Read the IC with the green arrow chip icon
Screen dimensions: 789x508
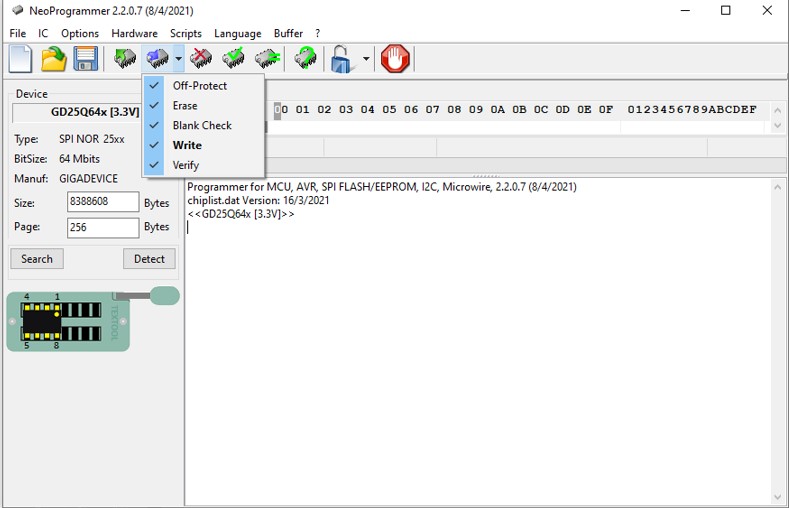tap(125, 59)
